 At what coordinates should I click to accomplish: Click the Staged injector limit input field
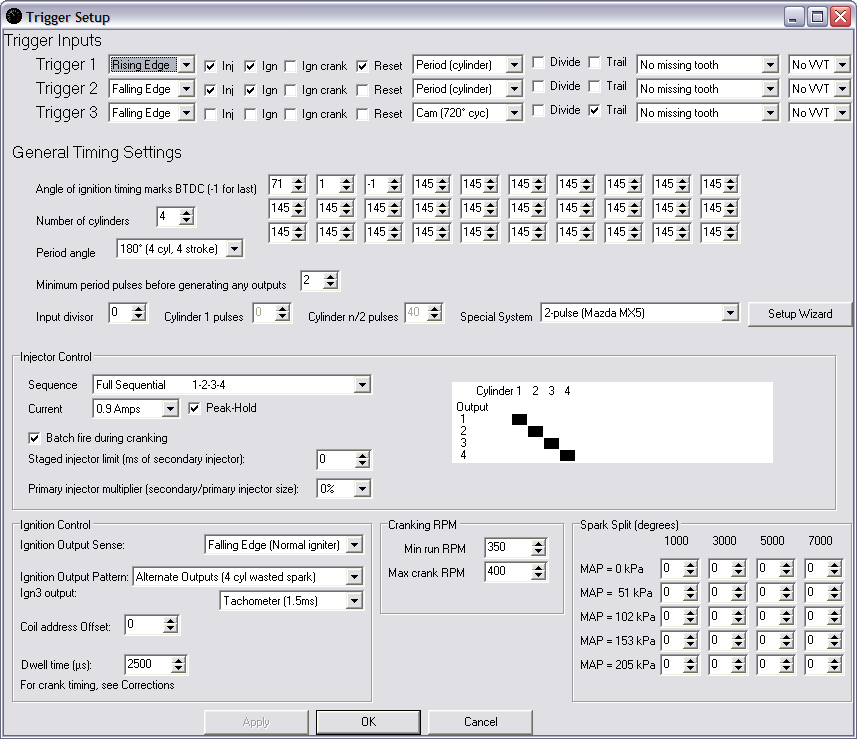pyautogui.click(x=336, y=460)
